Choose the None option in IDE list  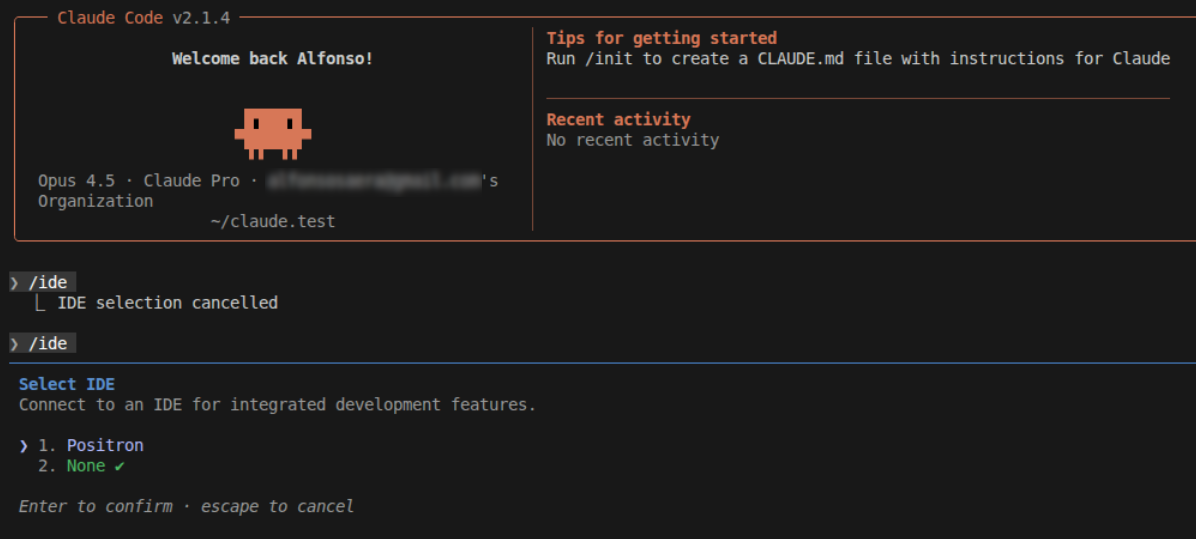[x=85, y=466]
